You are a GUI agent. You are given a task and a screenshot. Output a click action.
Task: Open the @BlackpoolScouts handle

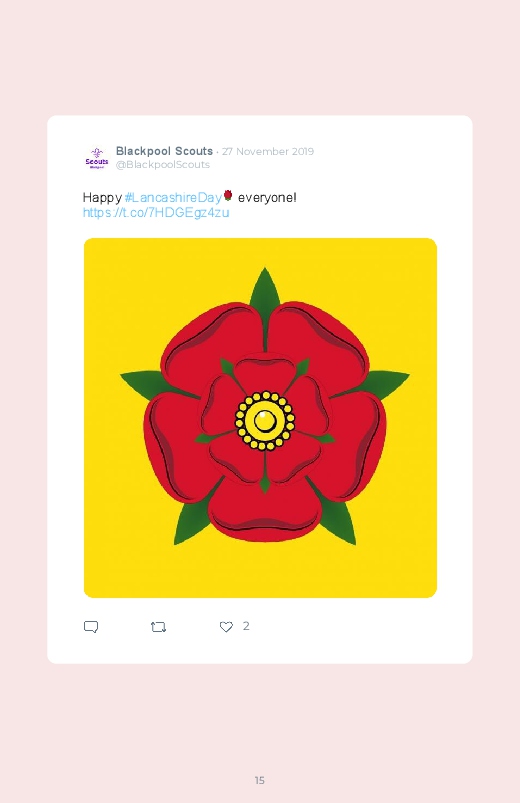tap(163, 164)
